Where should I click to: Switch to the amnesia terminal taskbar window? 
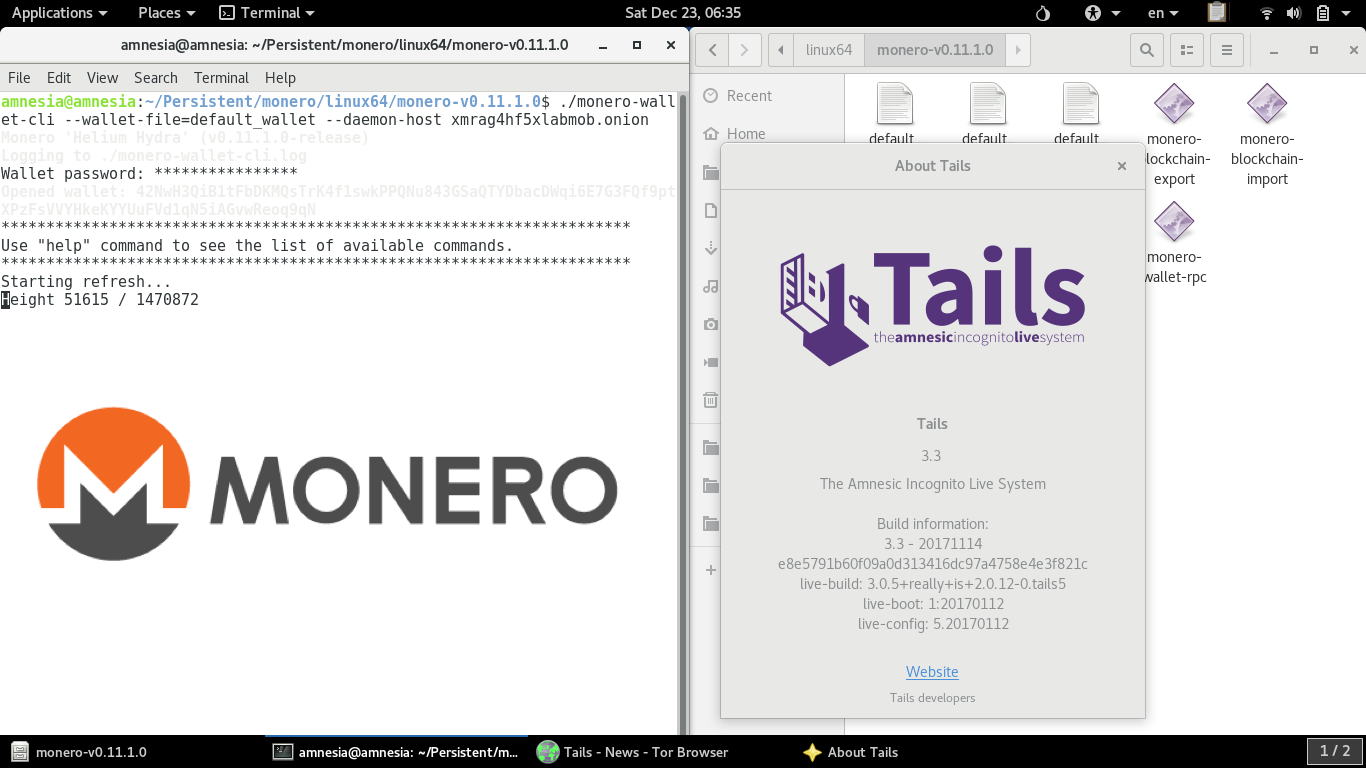(397, 752)
